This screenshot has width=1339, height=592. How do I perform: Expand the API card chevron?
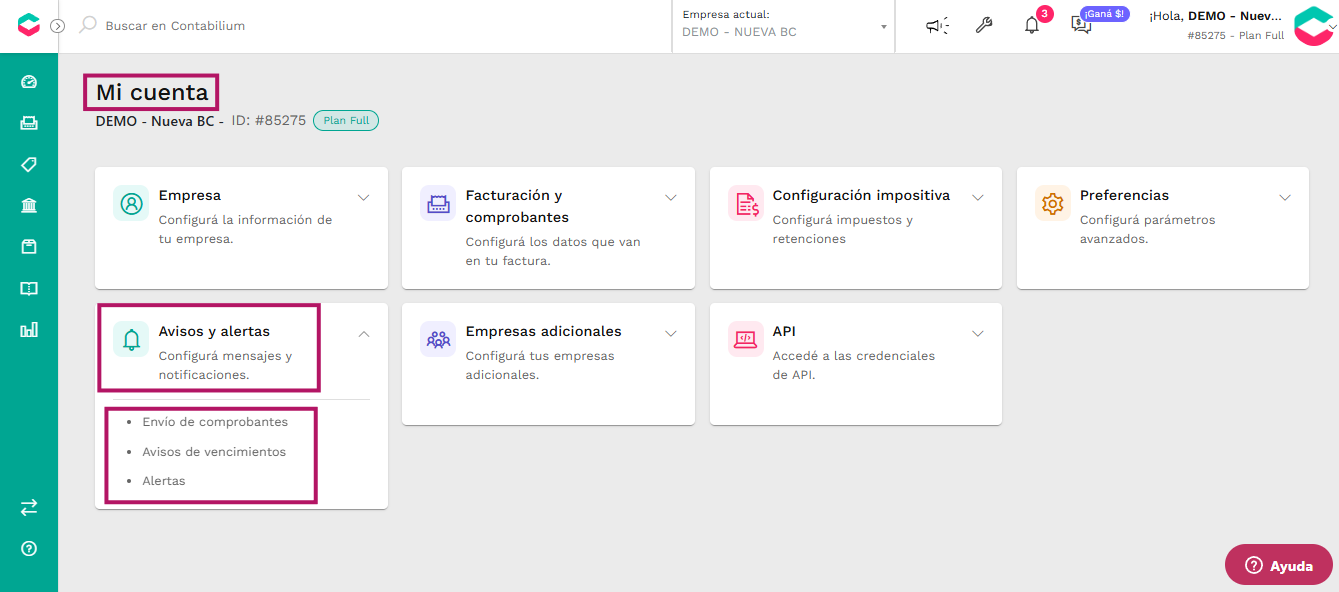point(978,334)
